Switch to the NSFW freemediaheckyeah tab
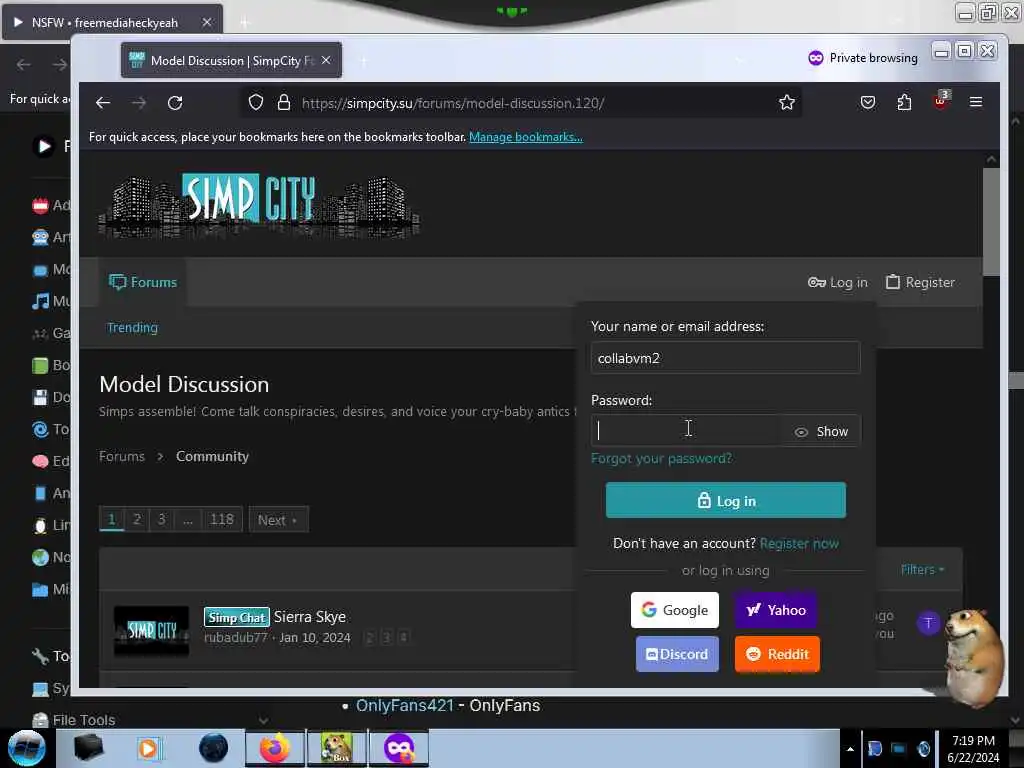Screen dimensions: 1024x768 pos(112,22)
